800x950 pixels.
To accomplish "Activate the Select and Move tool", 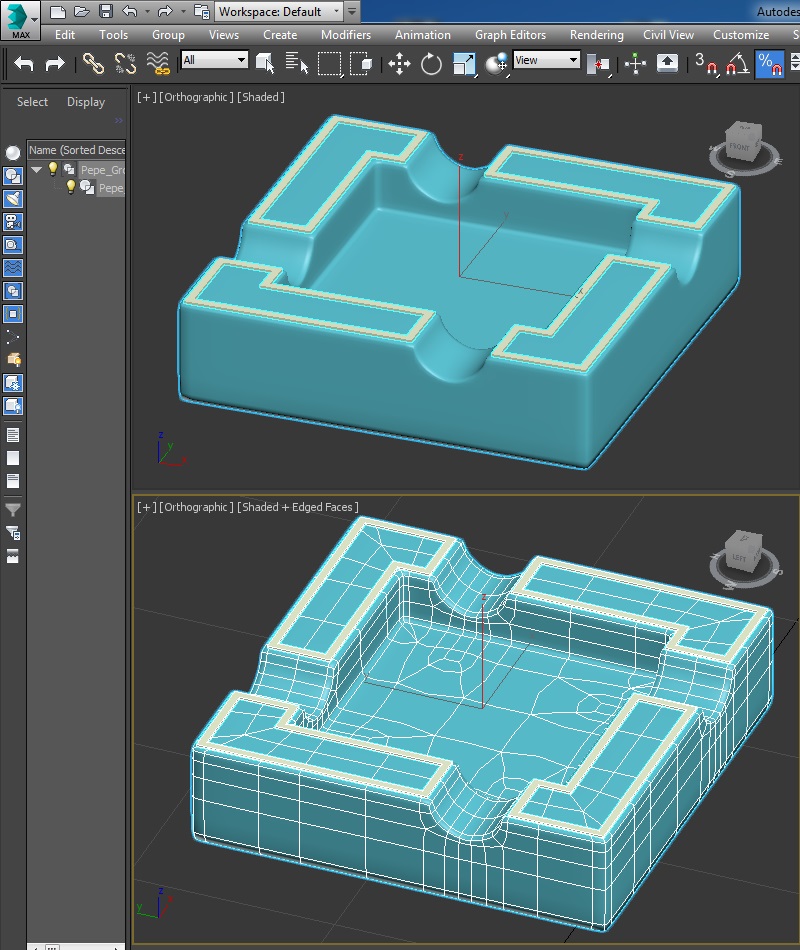I will tap(399, 63).
